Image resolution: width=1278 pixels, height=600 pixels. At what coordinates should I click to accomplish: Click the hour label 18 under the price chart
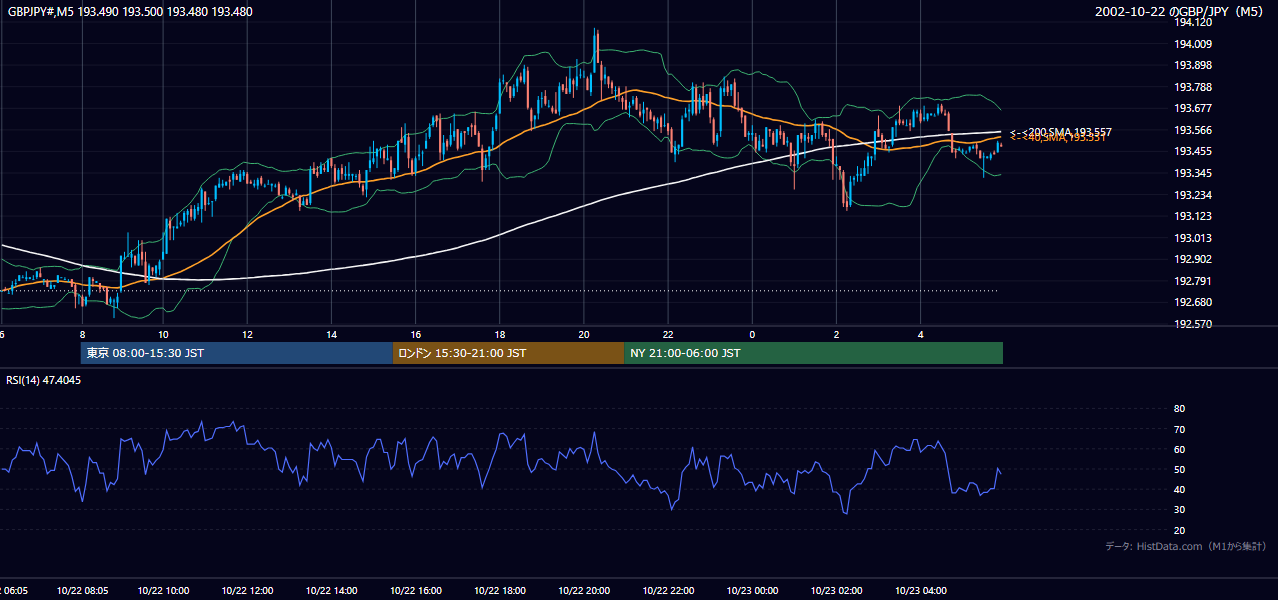coord(500,335)
